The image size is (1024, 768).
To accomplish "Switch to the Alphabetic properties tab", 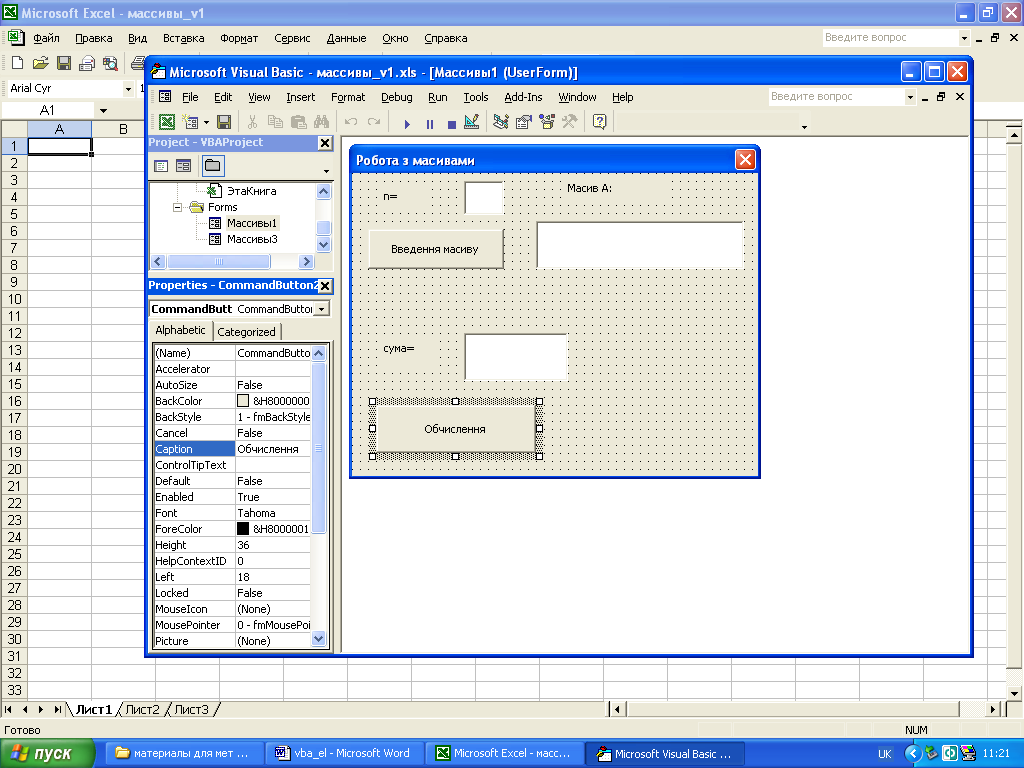I will point(180,330).
